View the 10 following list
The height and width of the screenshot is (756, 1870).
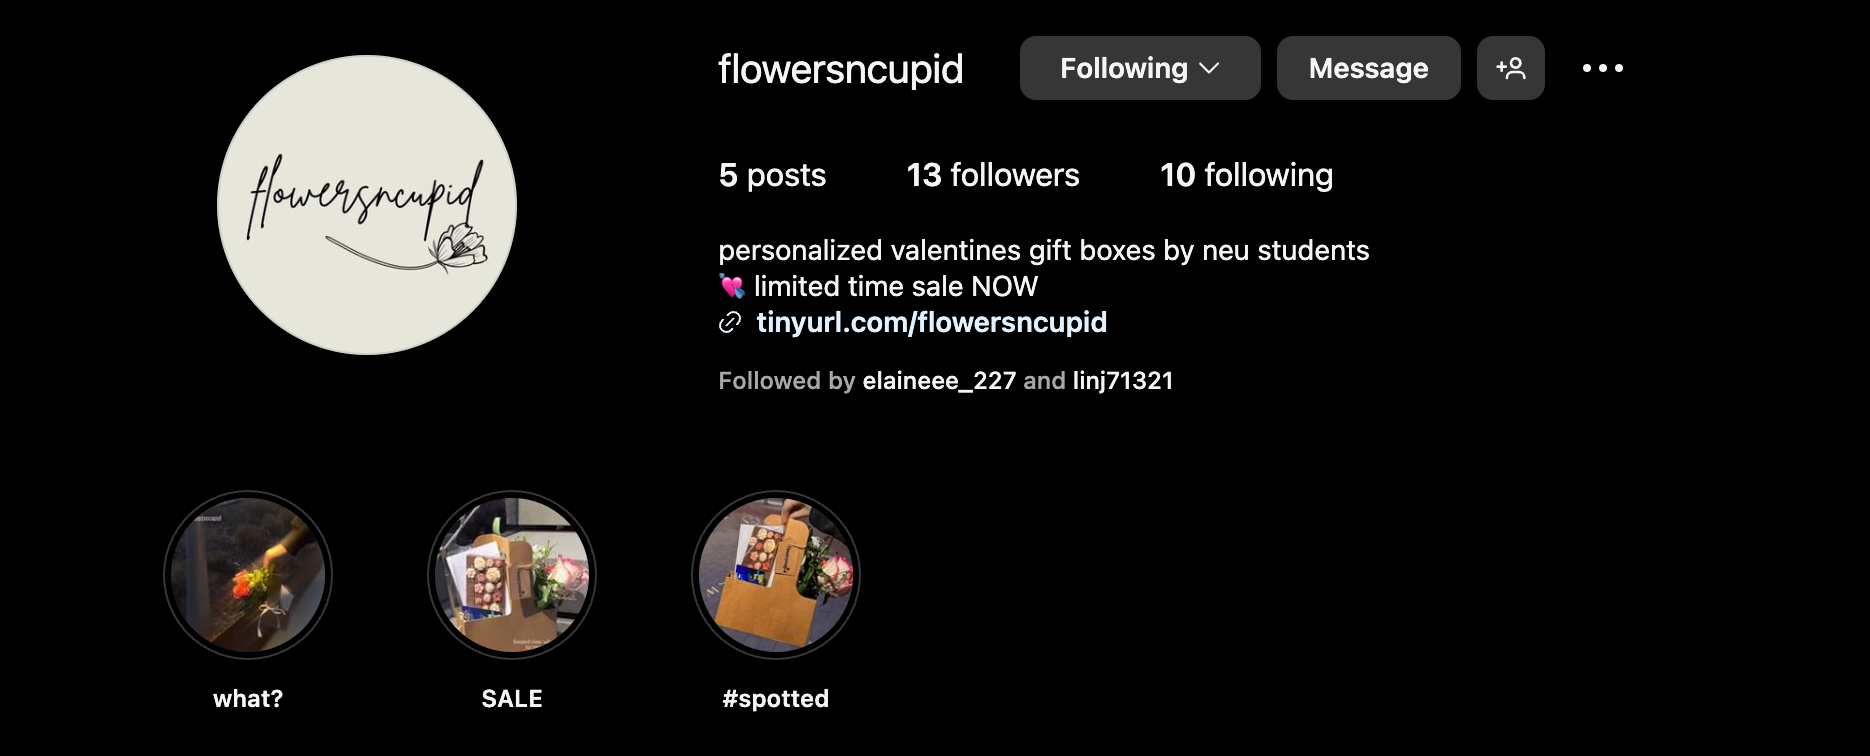click(1246, 175)
